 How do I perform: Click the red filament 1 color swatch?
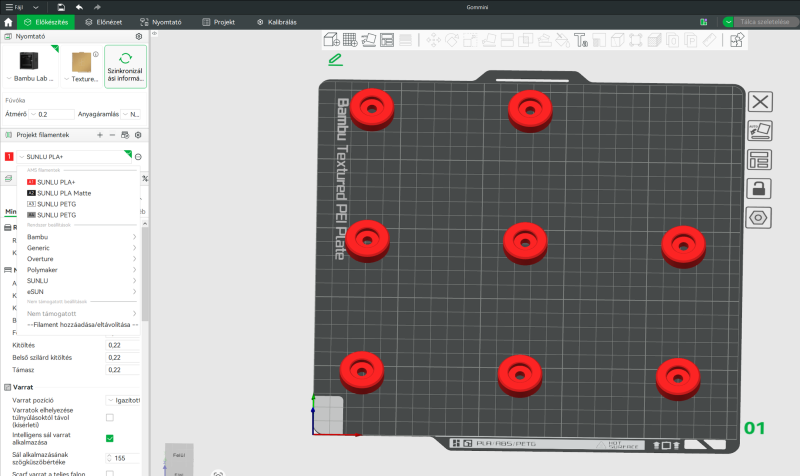(x=9, y=157)
